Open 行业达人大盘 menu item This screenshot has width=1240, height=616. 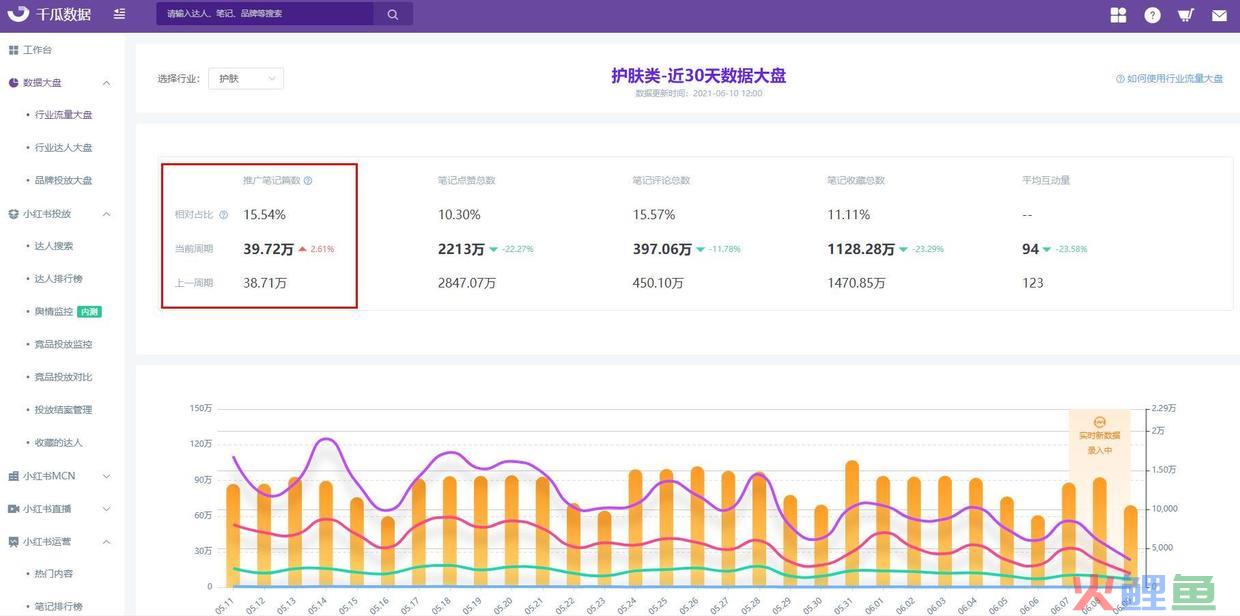click(x=63, y=148)
